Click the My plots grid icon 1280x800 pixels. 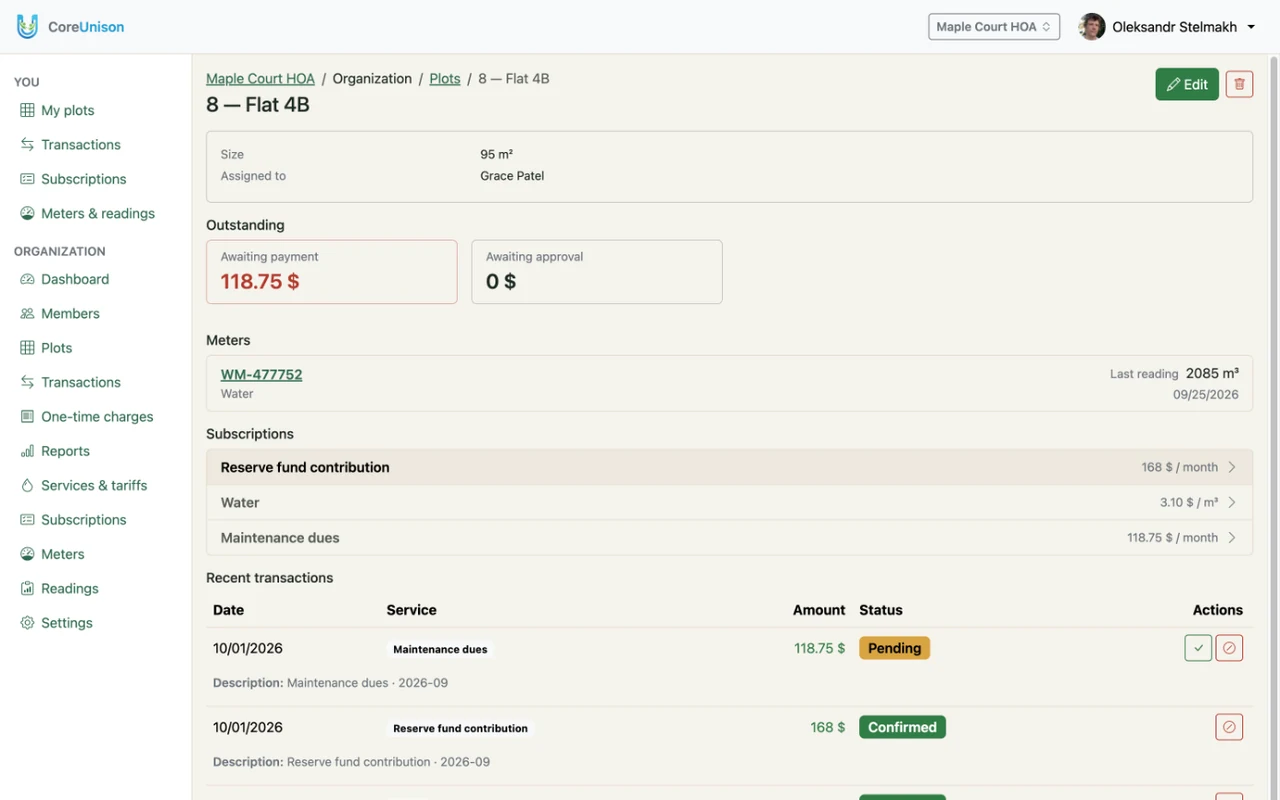click(x=27, y=110)
